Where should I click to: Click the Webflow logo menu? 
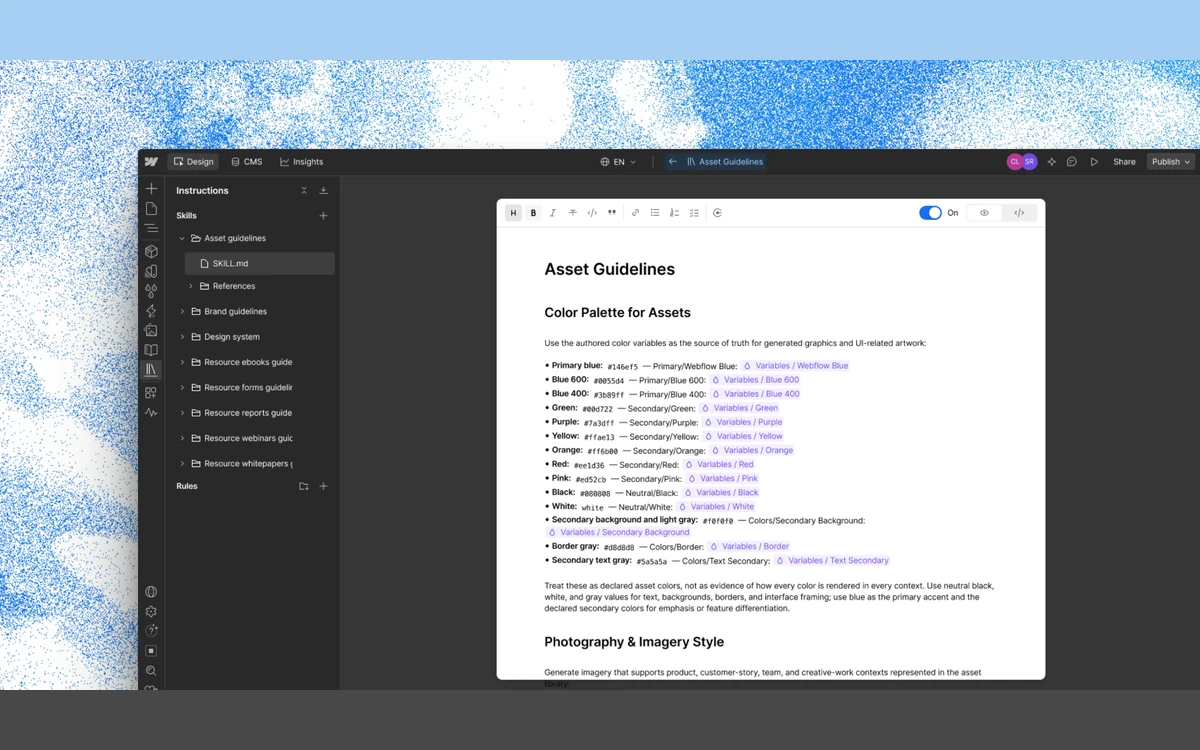tap(151, 162)
